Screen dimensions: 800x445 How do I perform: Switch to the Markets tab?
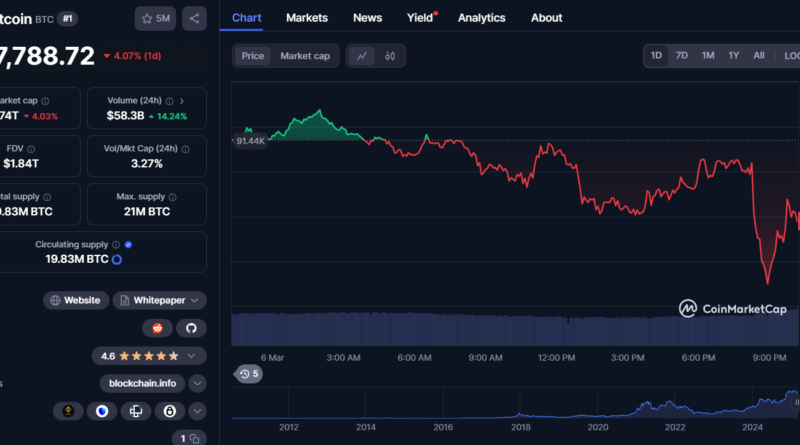[306, 18]
